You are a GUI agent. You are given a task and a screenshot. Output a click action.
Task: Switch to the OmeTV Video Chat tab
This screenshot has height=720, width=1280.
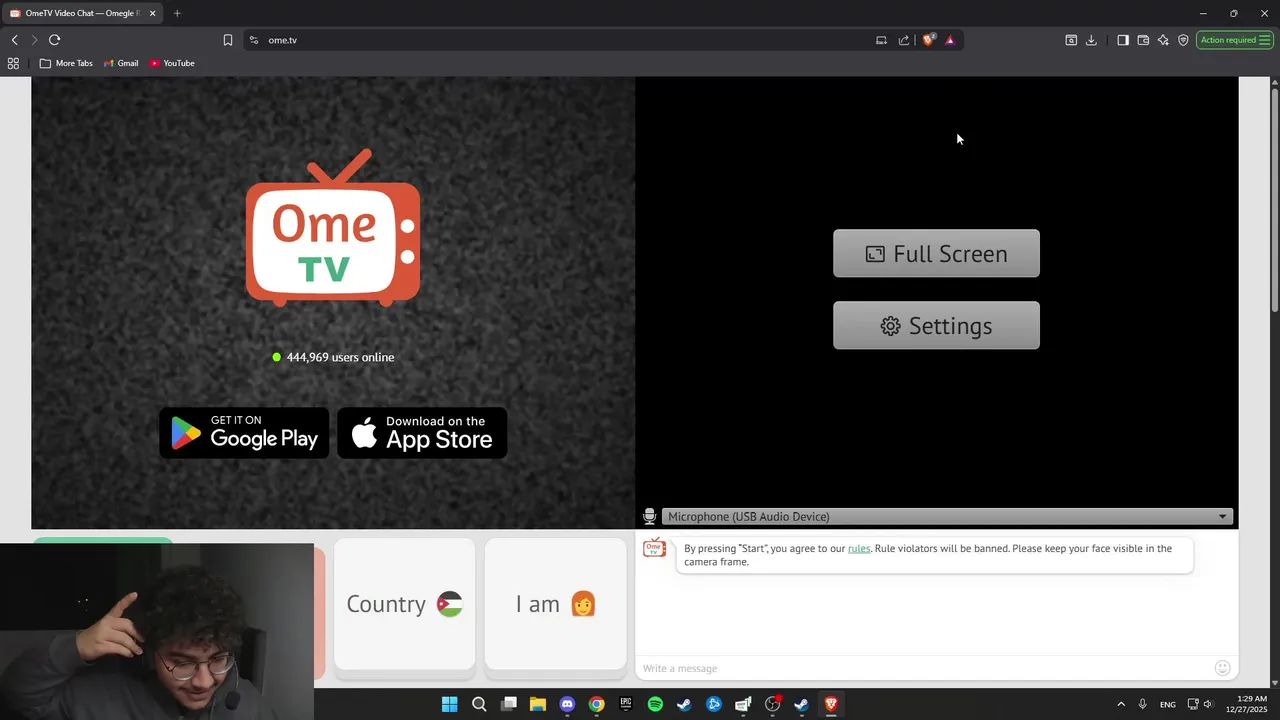tap(83, 13)
